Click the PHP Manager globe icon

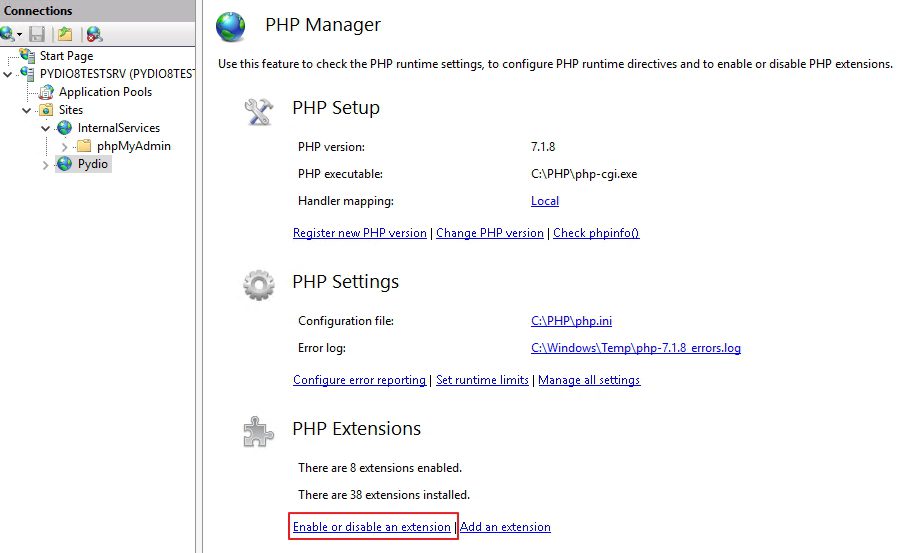231,27
